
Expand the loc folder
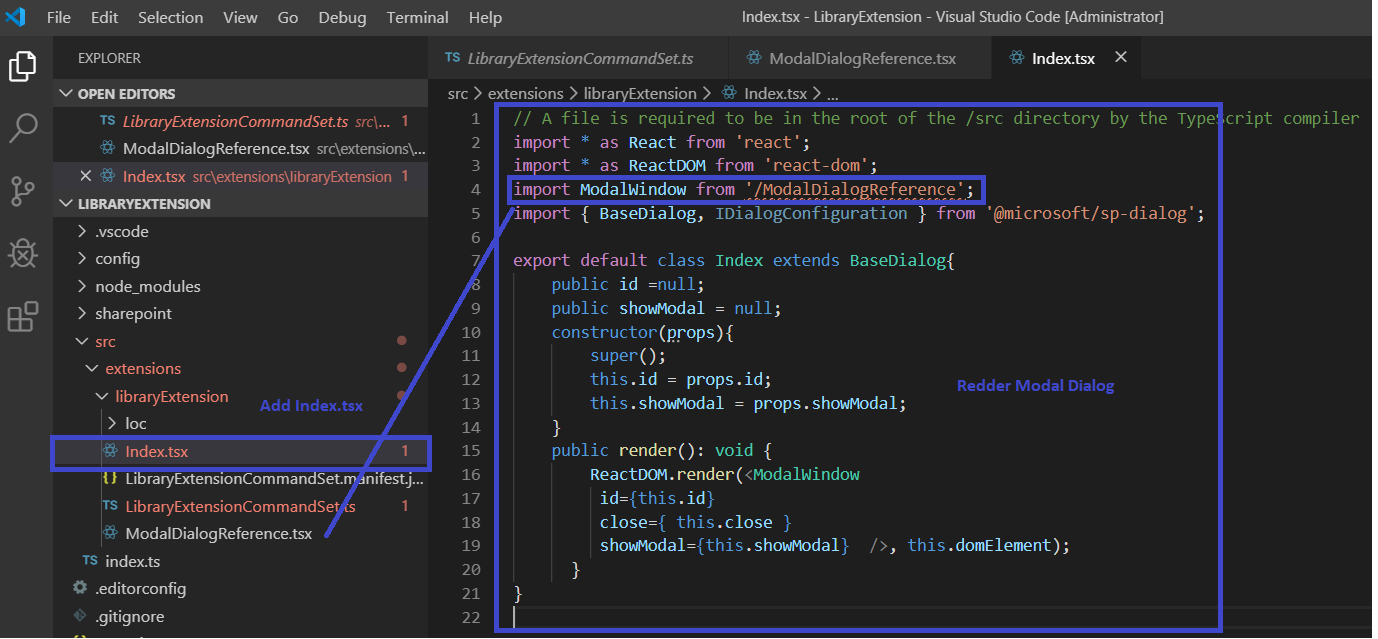(x=240, y=424)
